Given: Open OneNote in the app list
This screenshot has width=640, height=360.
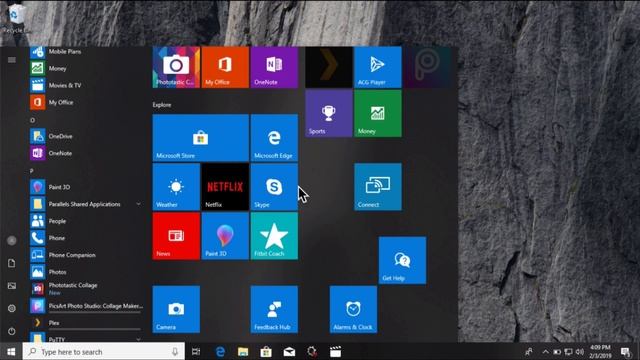Looking at the screenshot, I should point(86,153).
